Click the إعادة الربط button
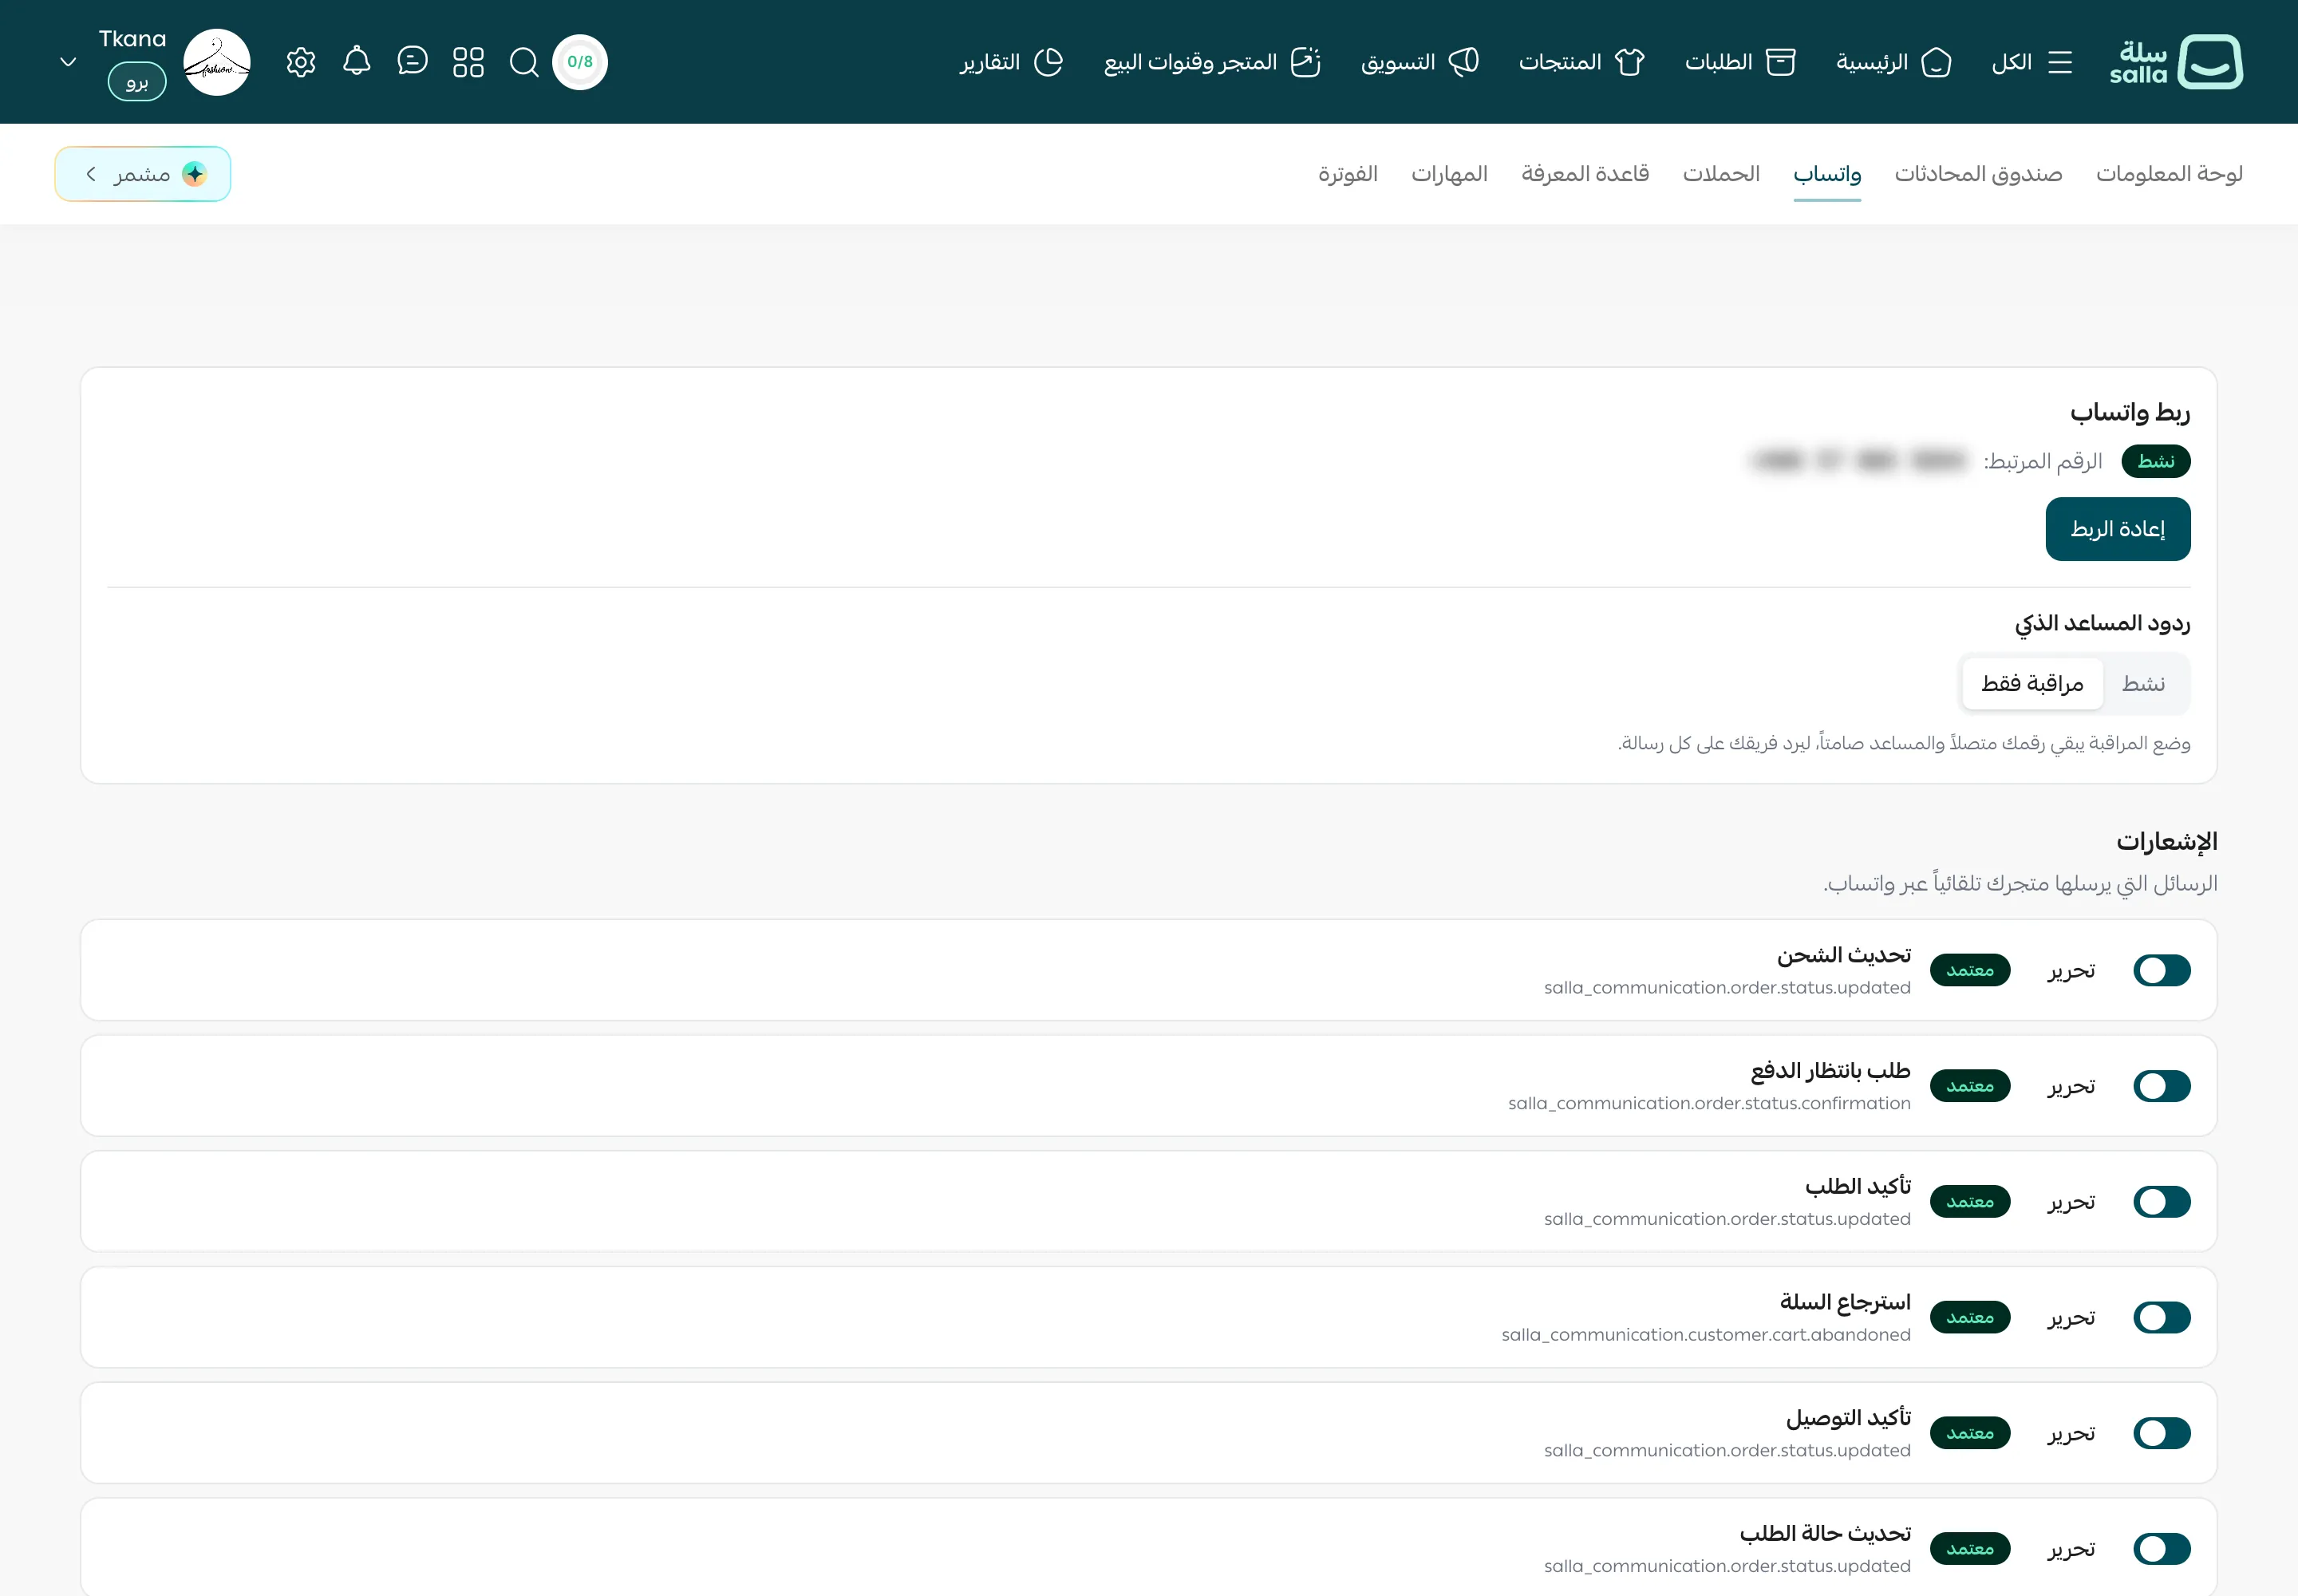 2118,529
